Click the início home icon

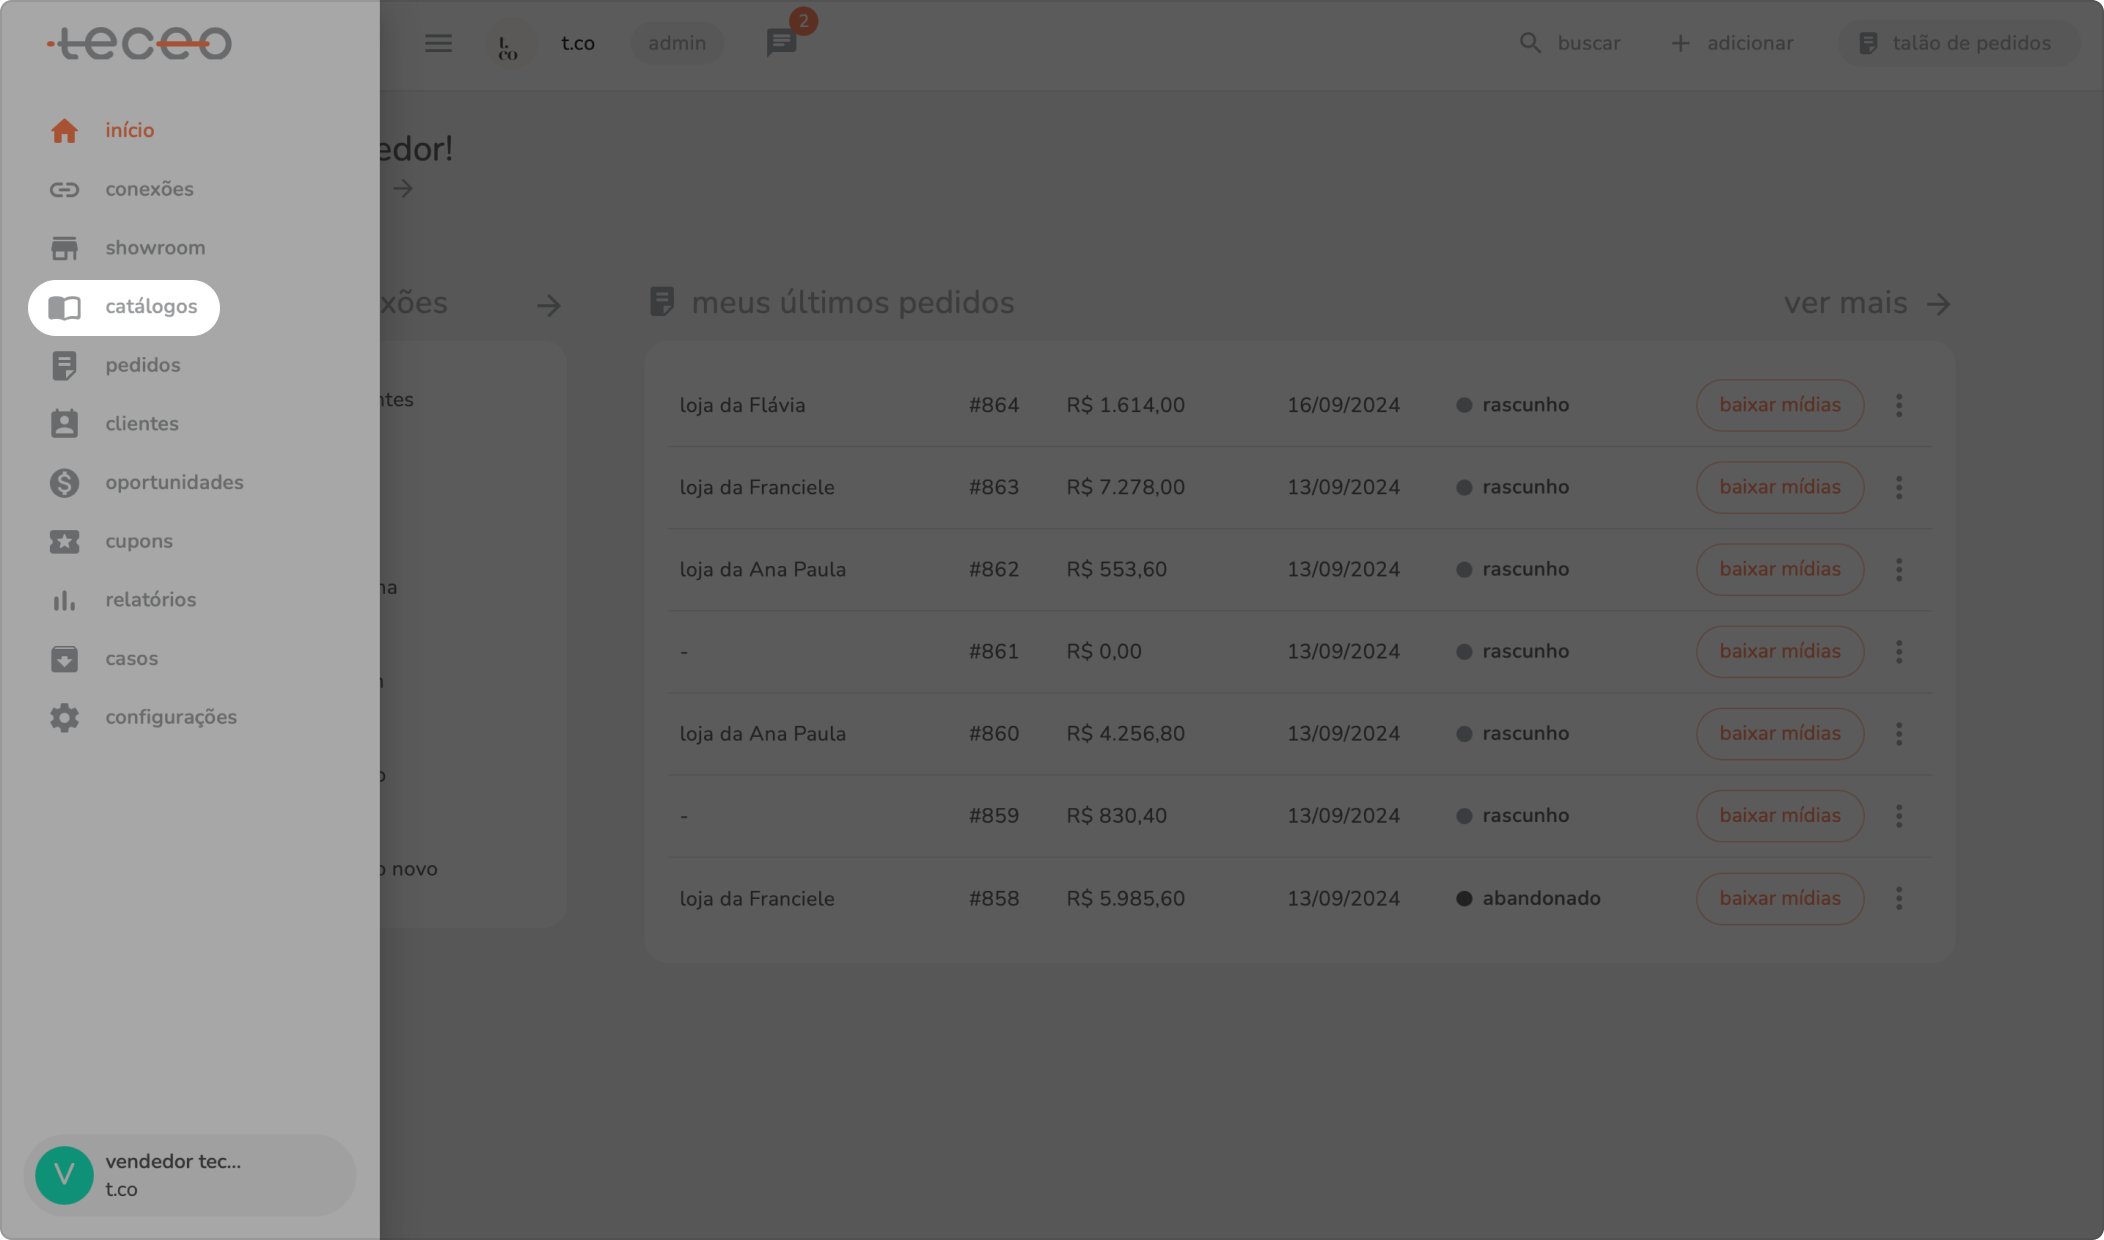point(64,131)
